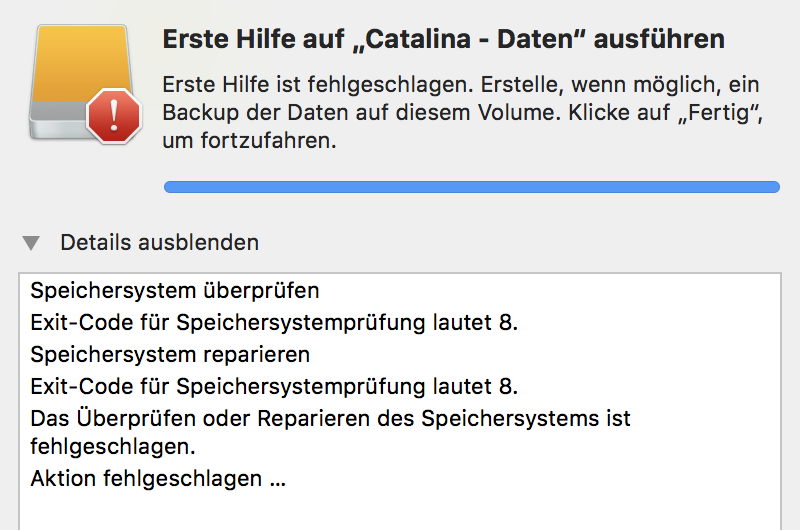Click empty space below the log entries
800x530 pixels.
point(400,510)
